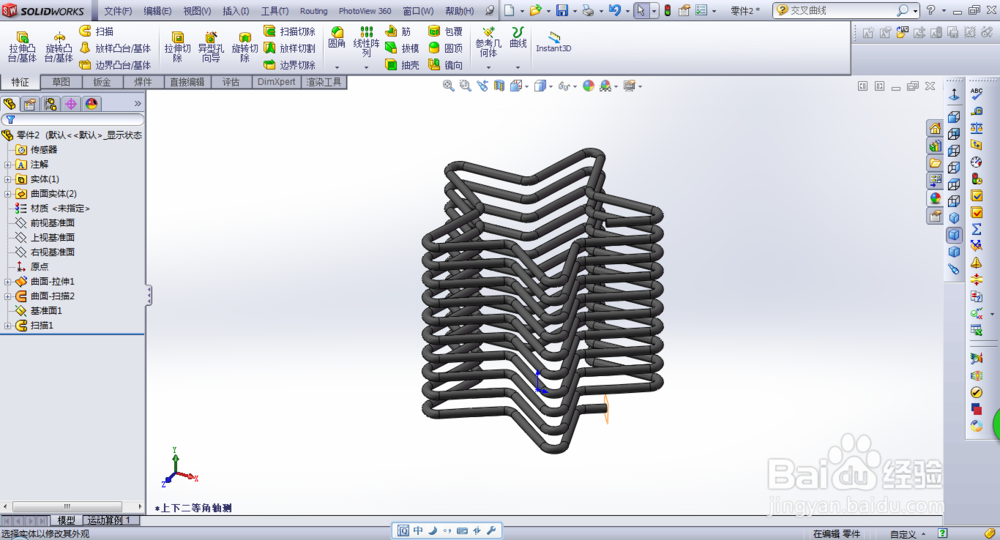Click the 镜向 mirror tool

[x=445, y=65]
